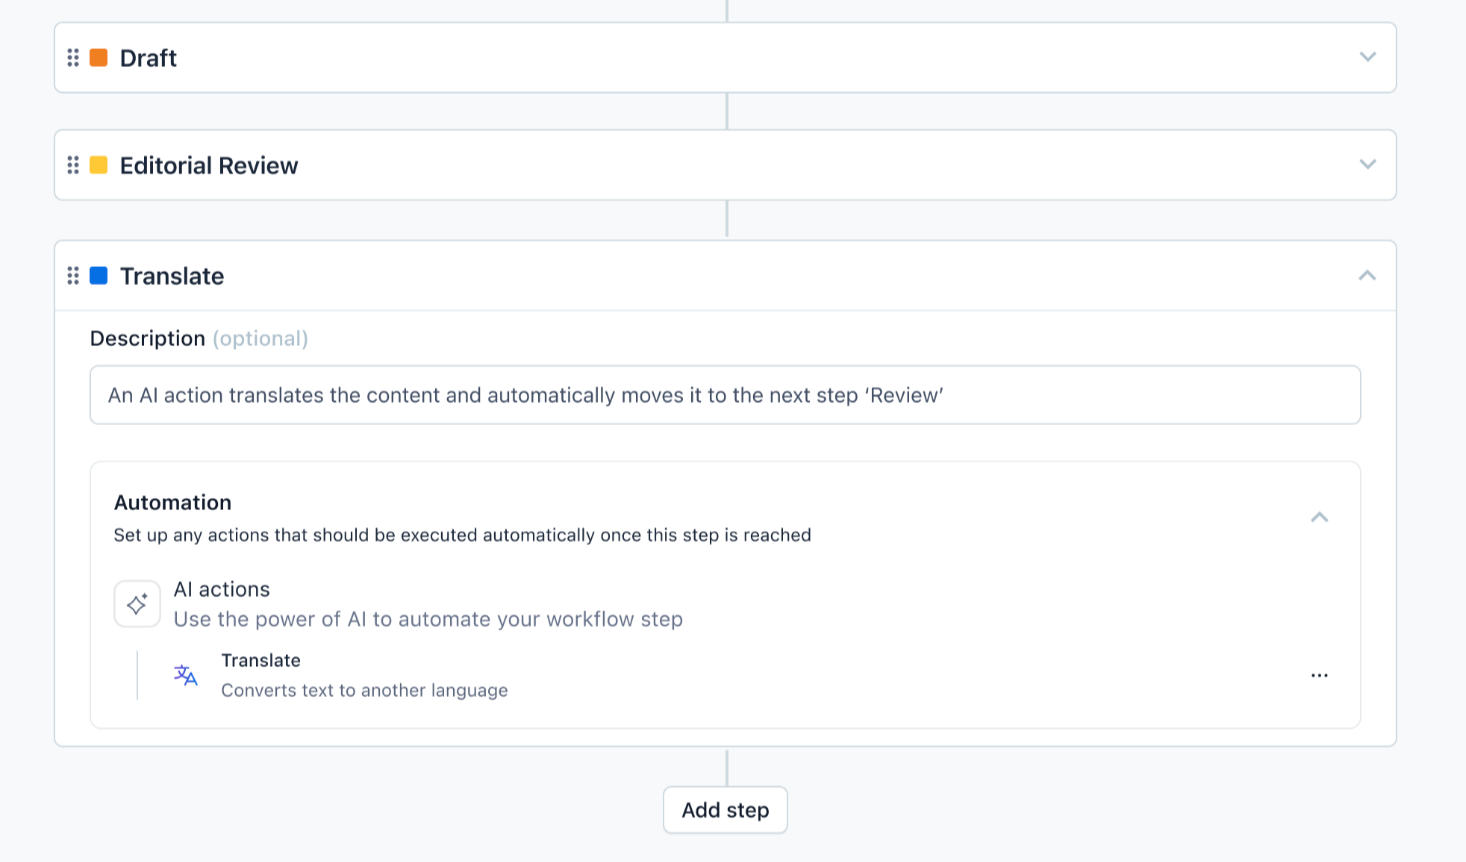Select the Editorial Review step title
The width and height of the screenshot is (1466, 862).
tap(209, 165)
